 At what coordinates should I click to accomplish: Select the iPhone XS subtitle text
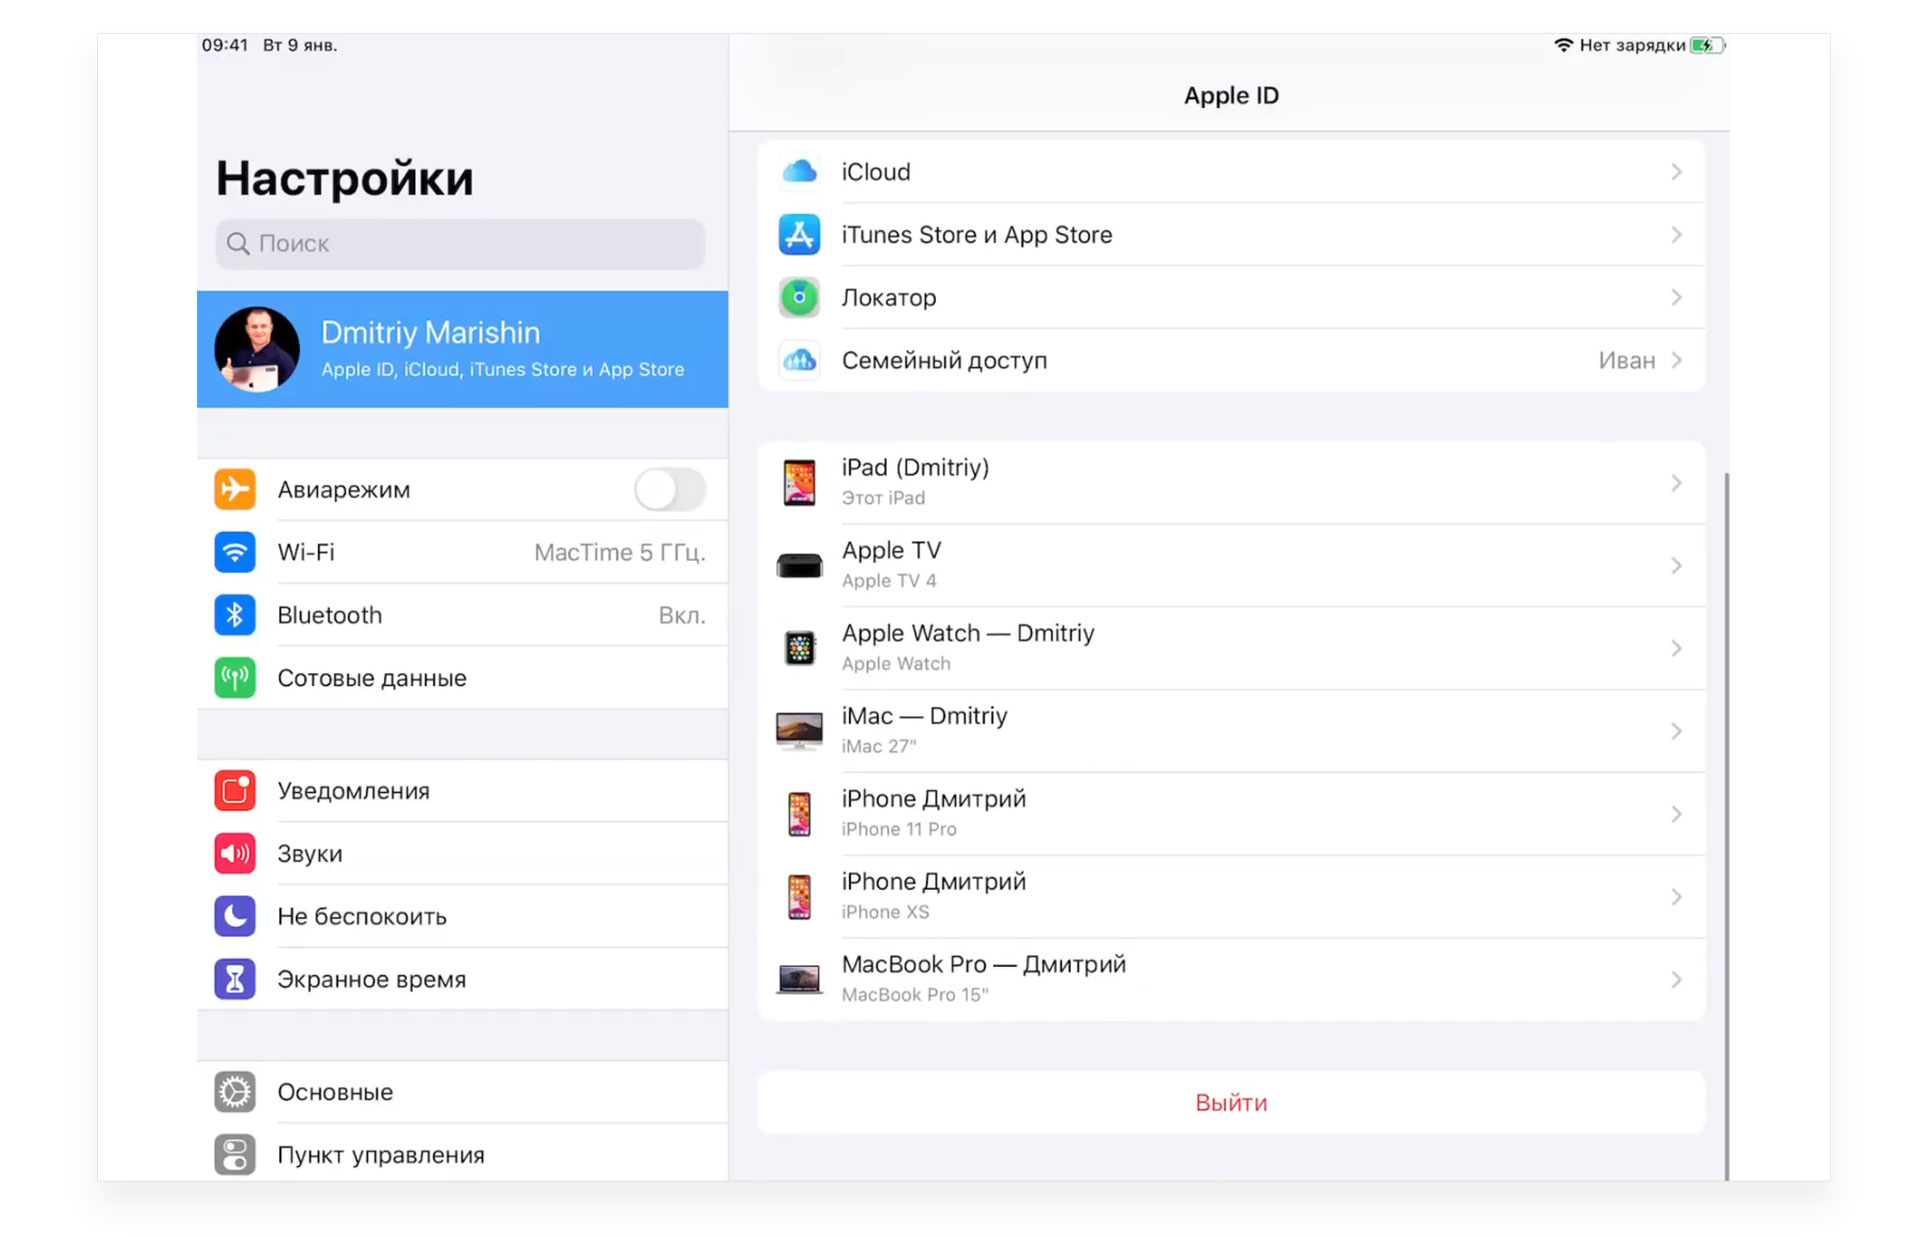tap(885, 912)
